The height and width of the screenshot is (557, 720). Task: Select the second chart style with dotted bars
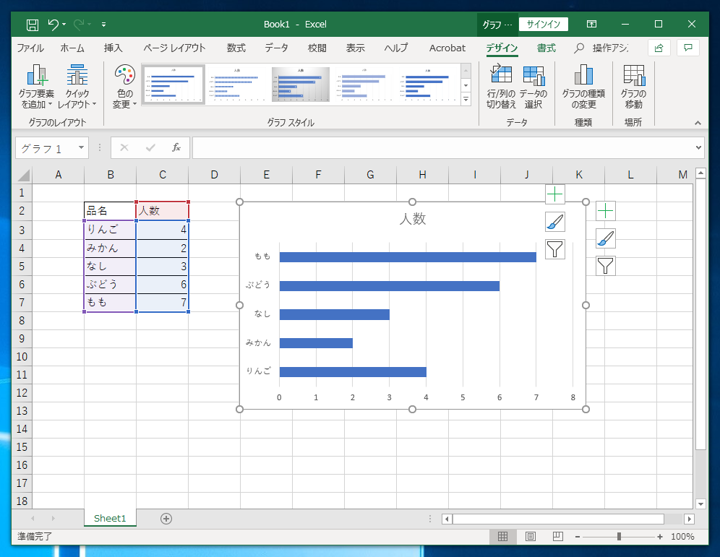coord(237,84)
